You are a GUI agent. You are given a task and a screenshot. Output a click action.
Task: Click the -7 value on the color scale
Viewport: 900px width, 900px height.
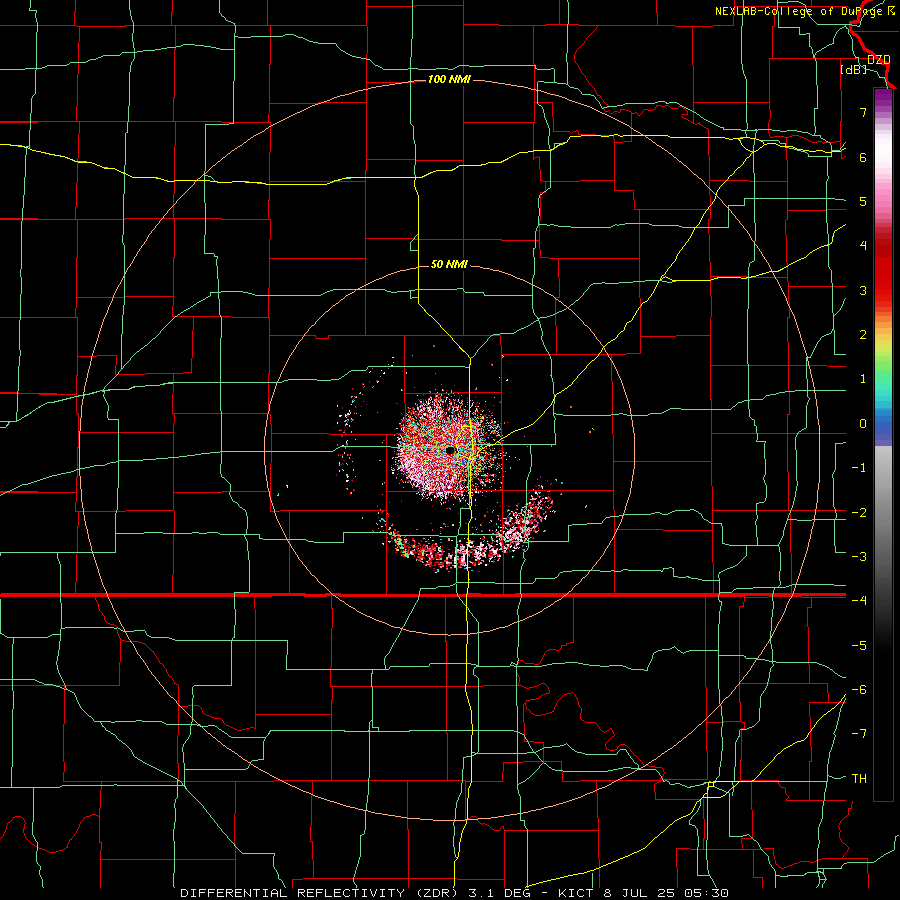[x=859, y=734]
